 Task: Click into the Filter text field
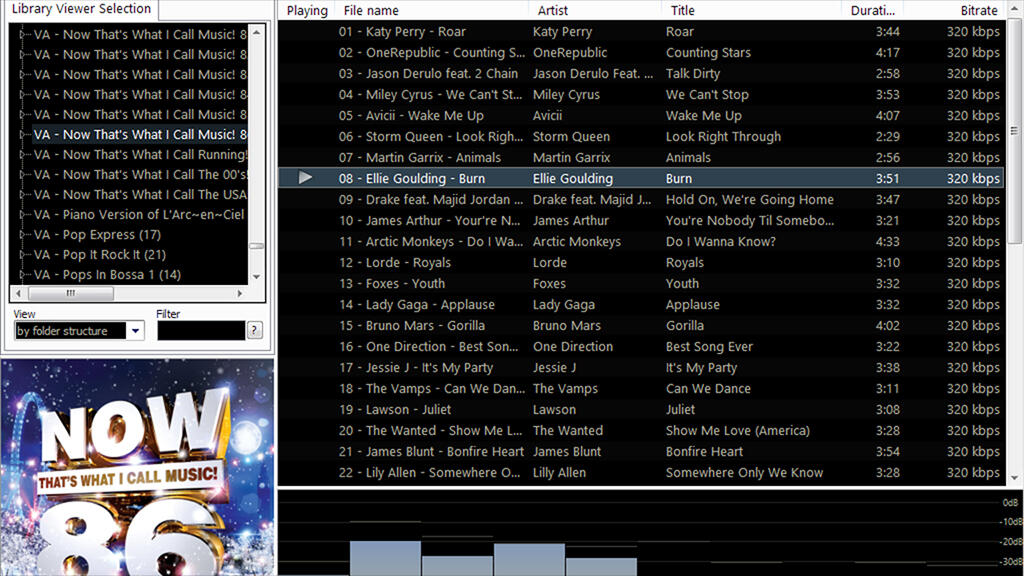pos(200,330)
